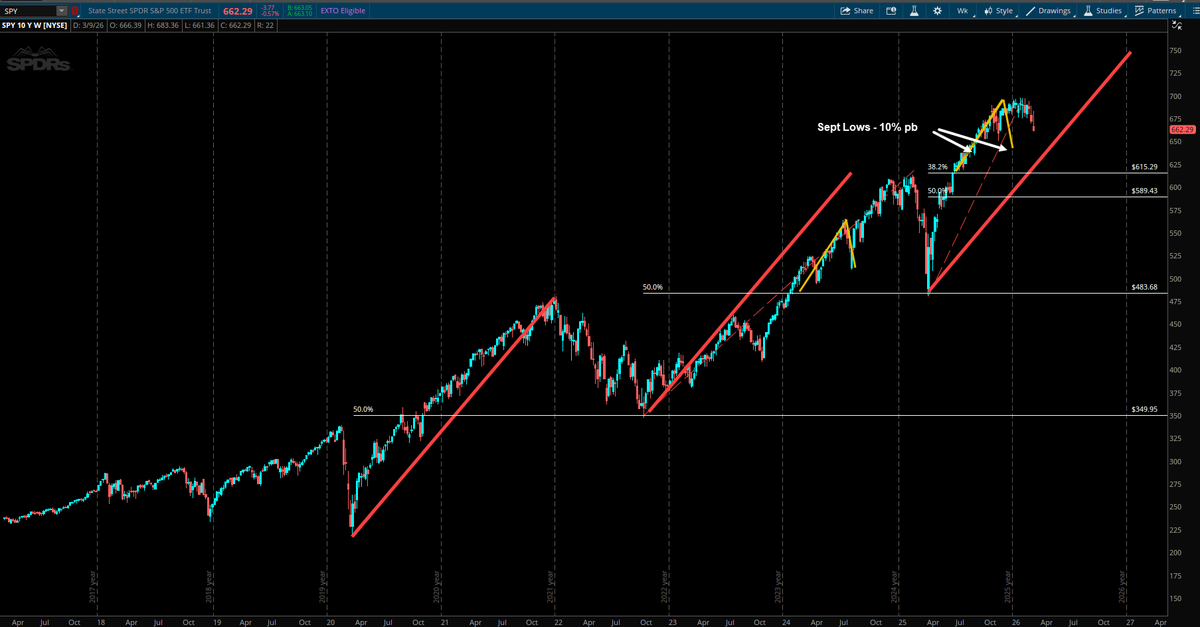Open the Studies menu
The image size is (1200, 627).
pyautogui.click(x=1103, y=11)
